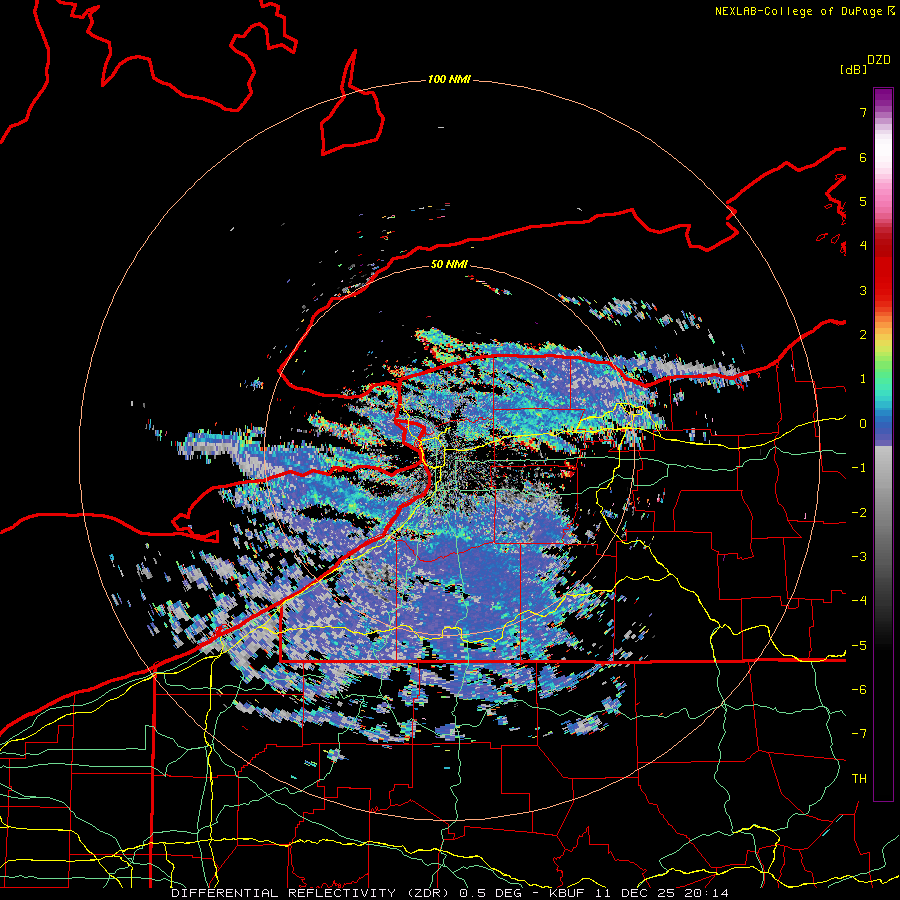
Task: Click the 50 NMI range ring label
Action: pyautogui.click(x=449, y=264)
